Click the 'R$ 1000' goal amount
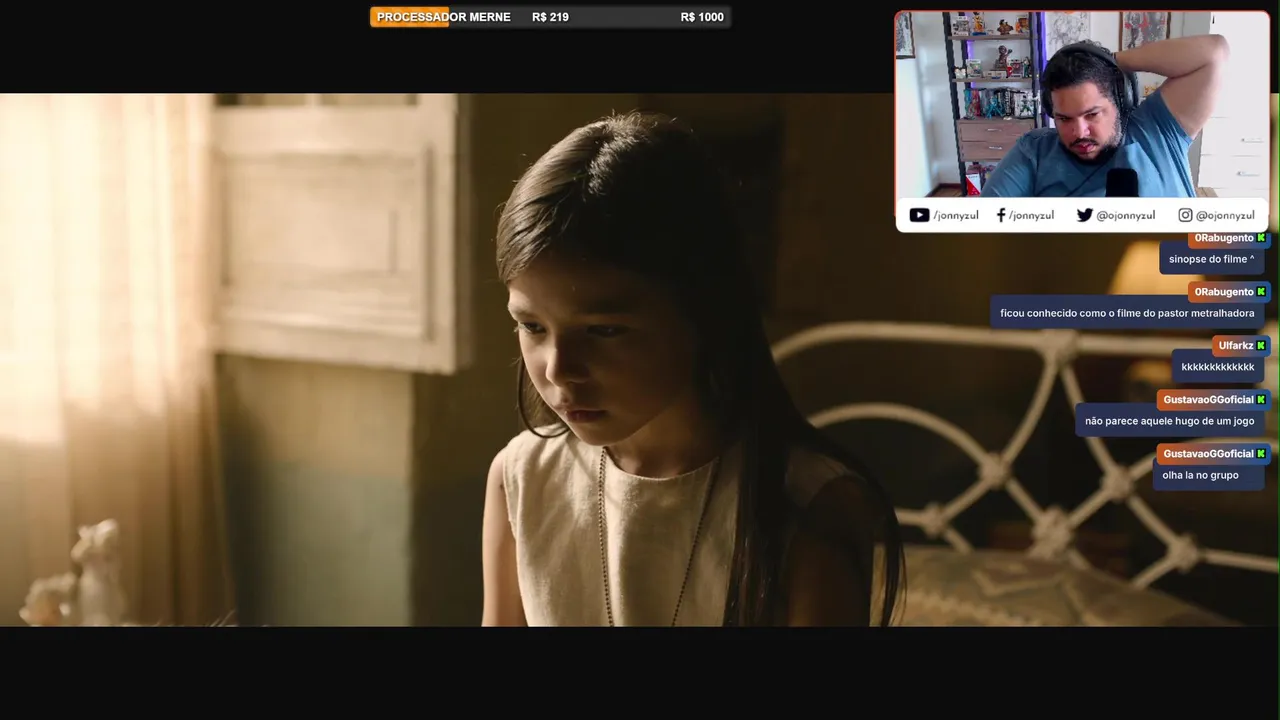 [x=702, y=17]
